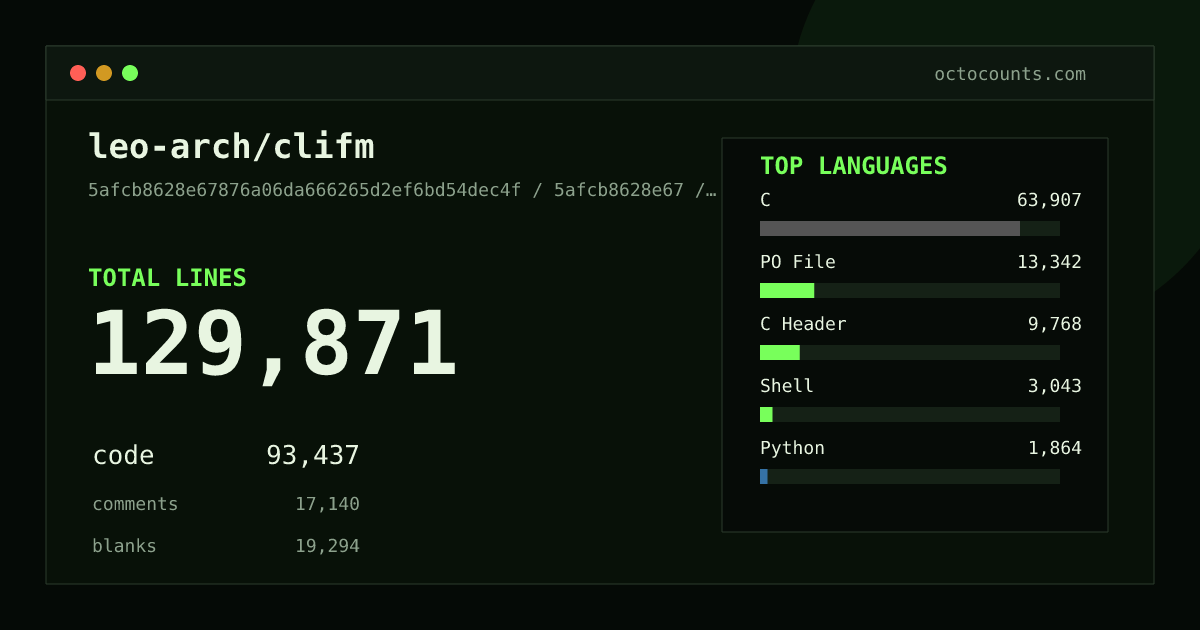Click the C language label
Viewport: 1200px width, 630px height.
click(765, 200)
